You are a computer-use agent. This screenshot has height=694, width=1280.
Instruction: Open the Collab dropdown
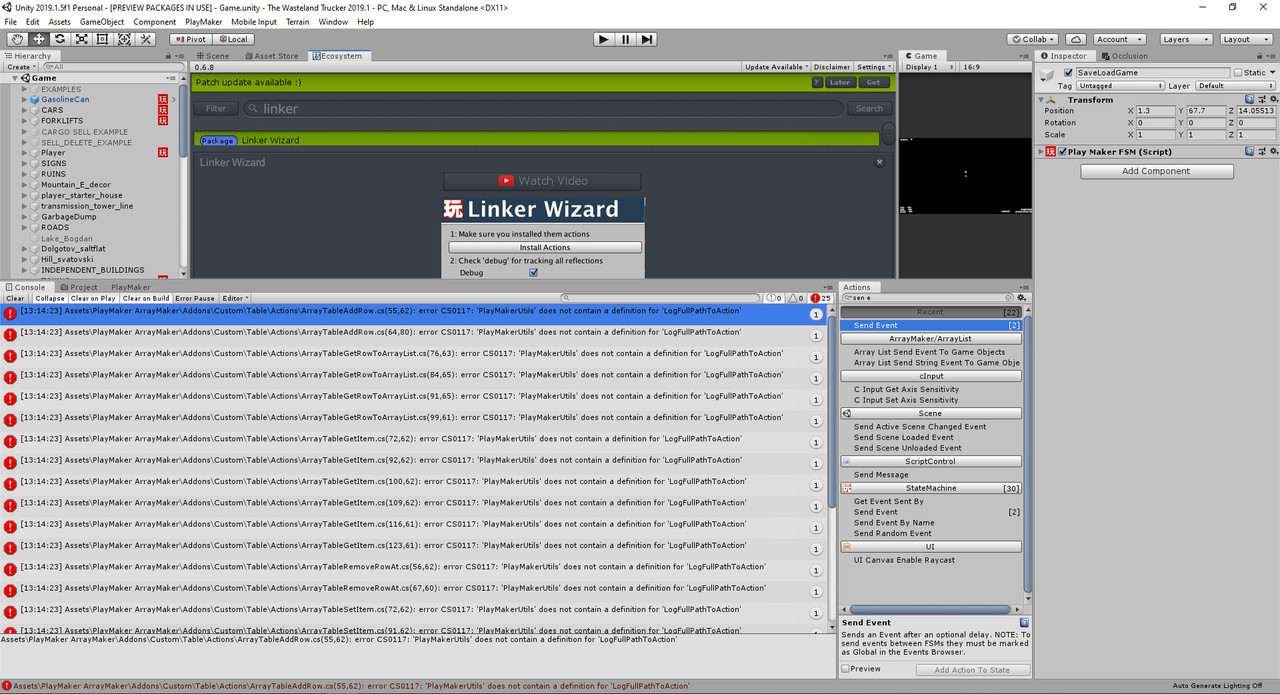point(1032,39)
